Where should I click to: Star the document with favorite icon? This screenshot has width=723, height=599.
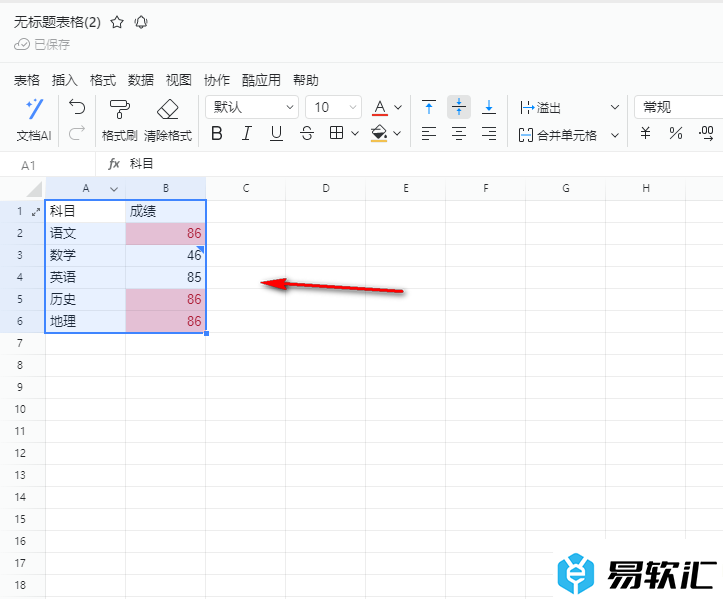point(117,22)
